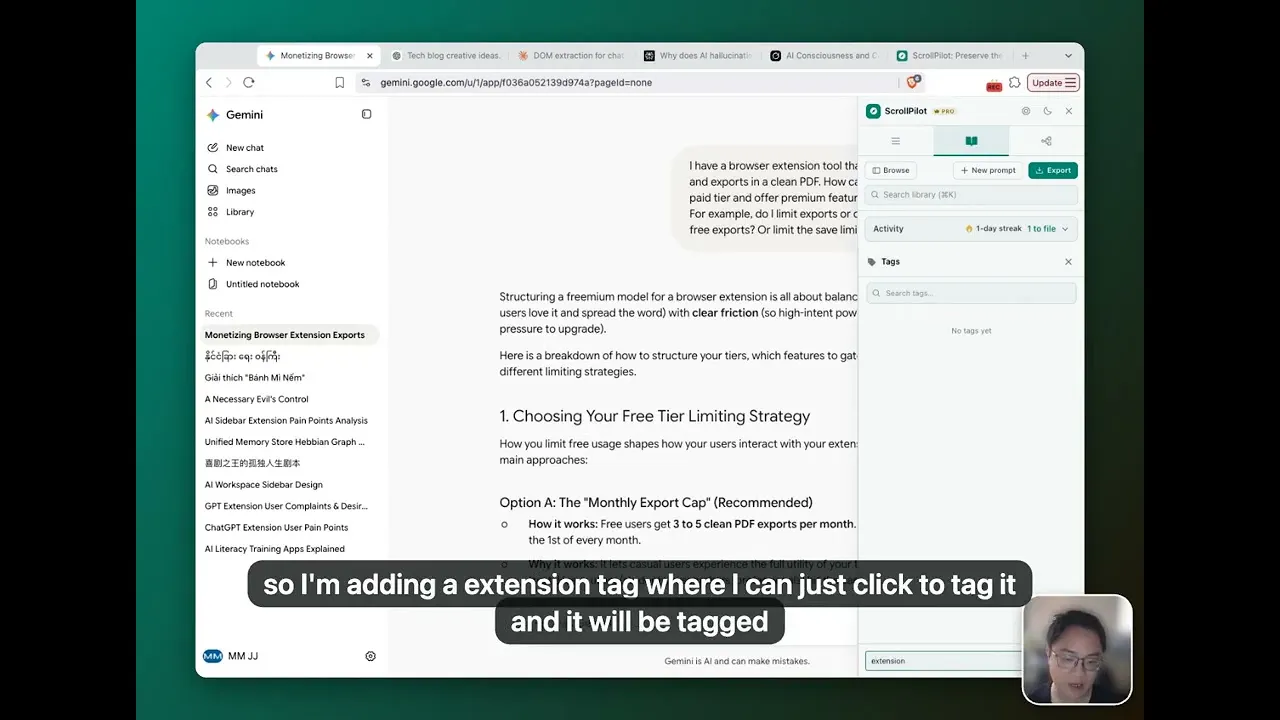The image size is (1280, 720).
Task: Click the Tags label icon
Action: (872, 262)
